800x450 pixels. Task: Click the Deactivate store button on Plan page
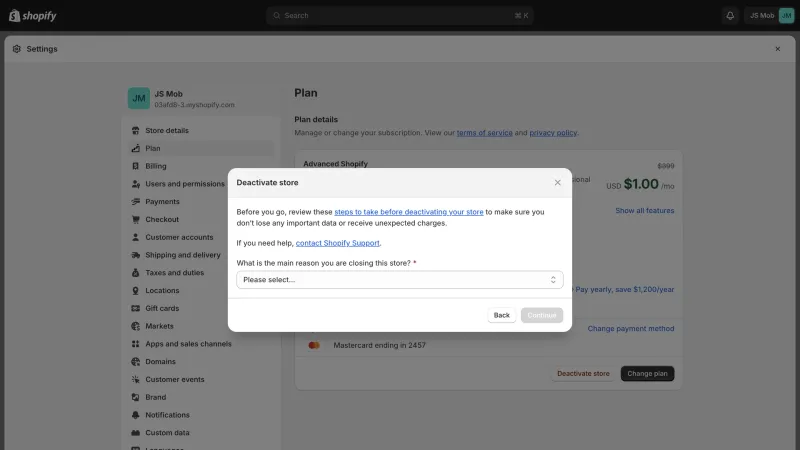point(583,373)
